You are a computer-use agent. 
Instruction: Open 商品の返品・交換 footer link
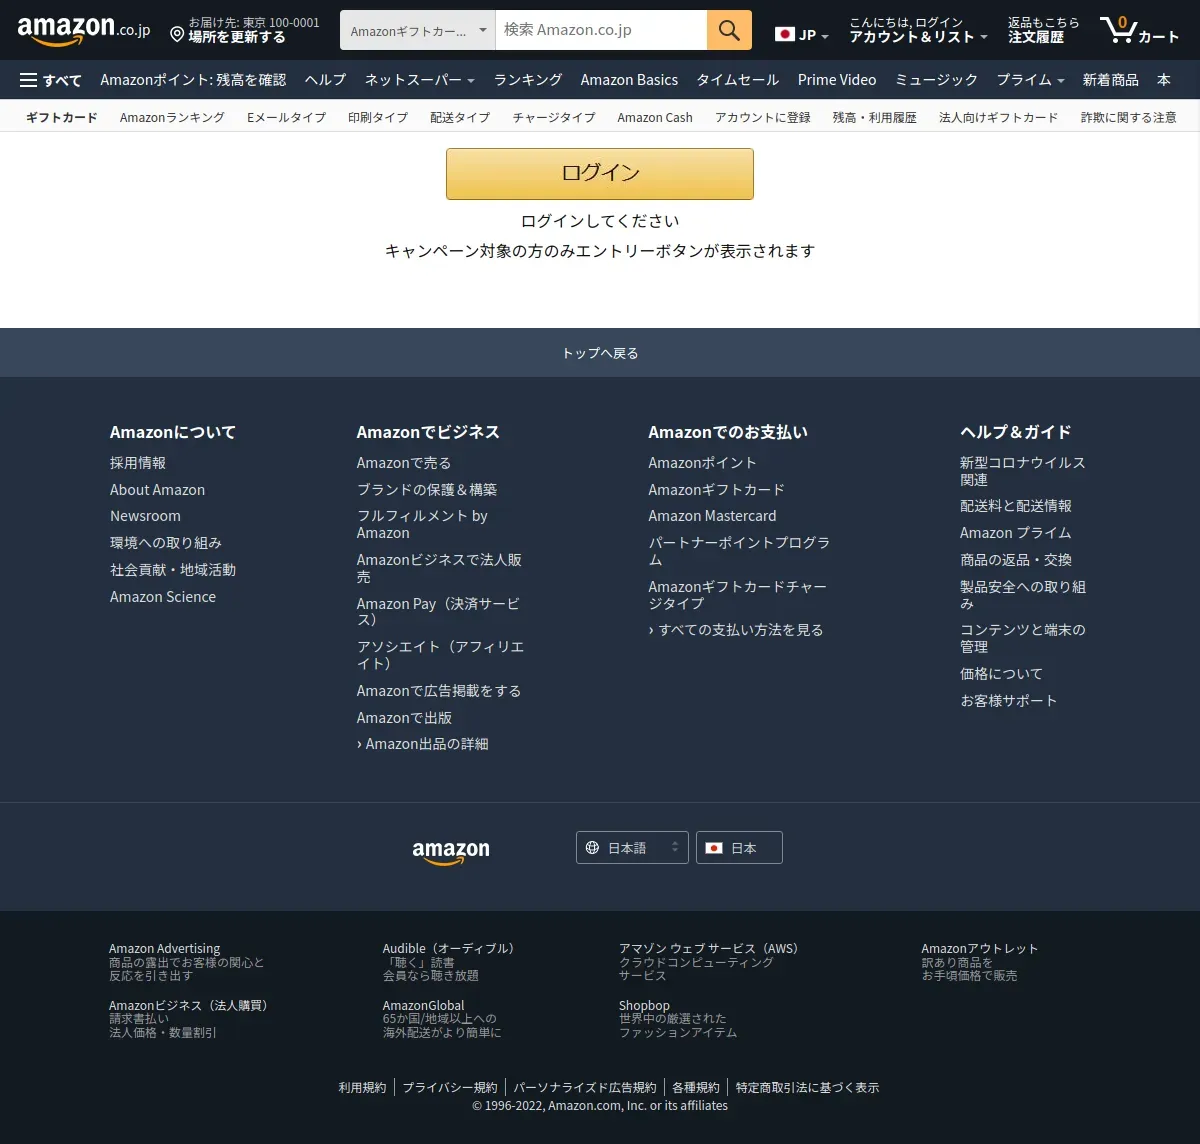(1016, 560)
